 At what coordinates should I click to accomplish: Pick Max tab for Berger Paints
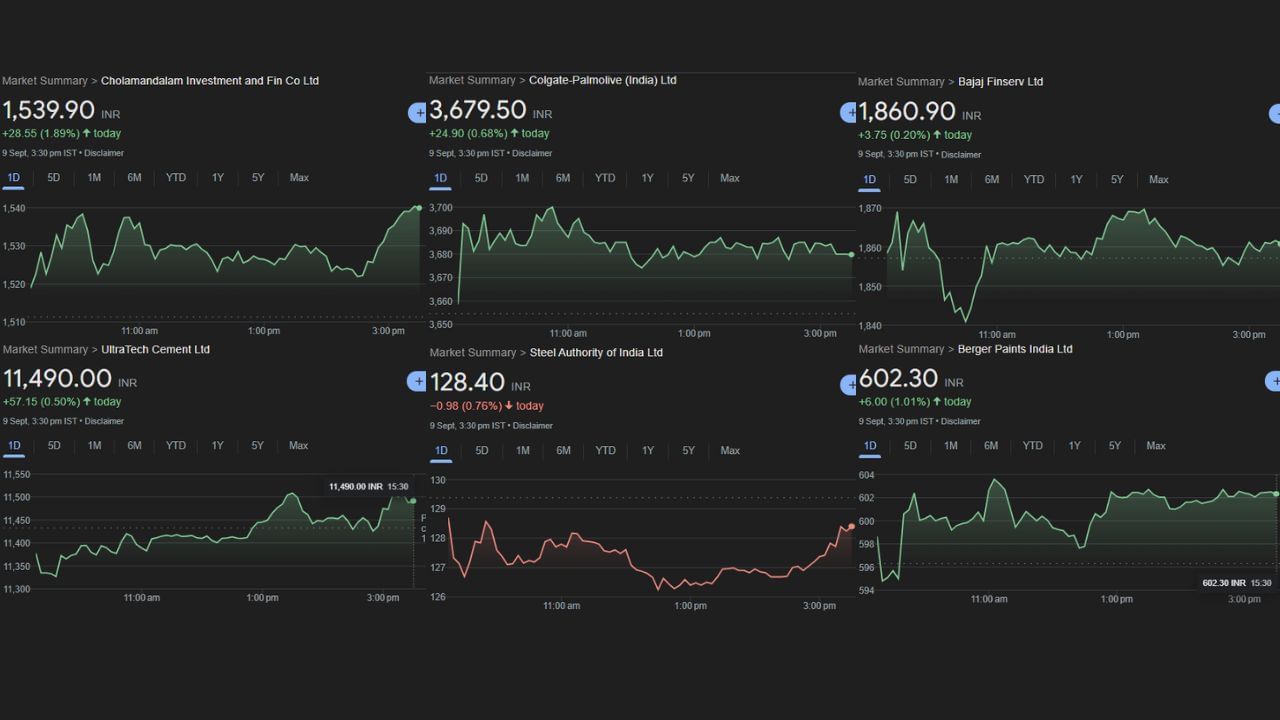(x=1156, y=446)
